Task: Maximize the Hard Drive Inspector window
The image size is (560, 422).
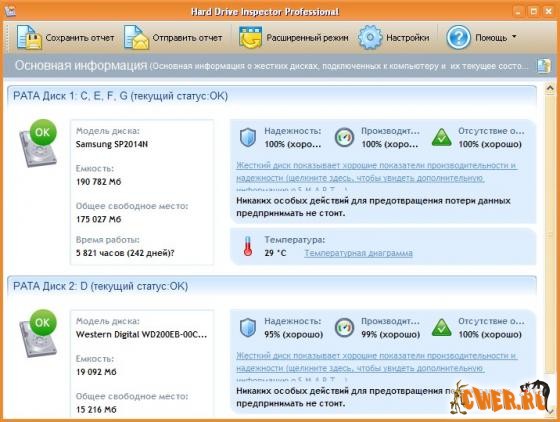Action: (x=534, y=11)
